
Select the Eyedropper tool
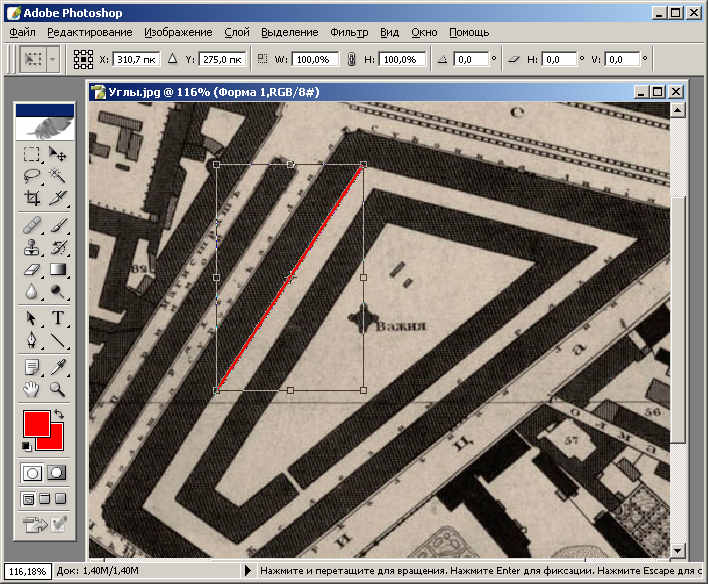click(58, 366)
